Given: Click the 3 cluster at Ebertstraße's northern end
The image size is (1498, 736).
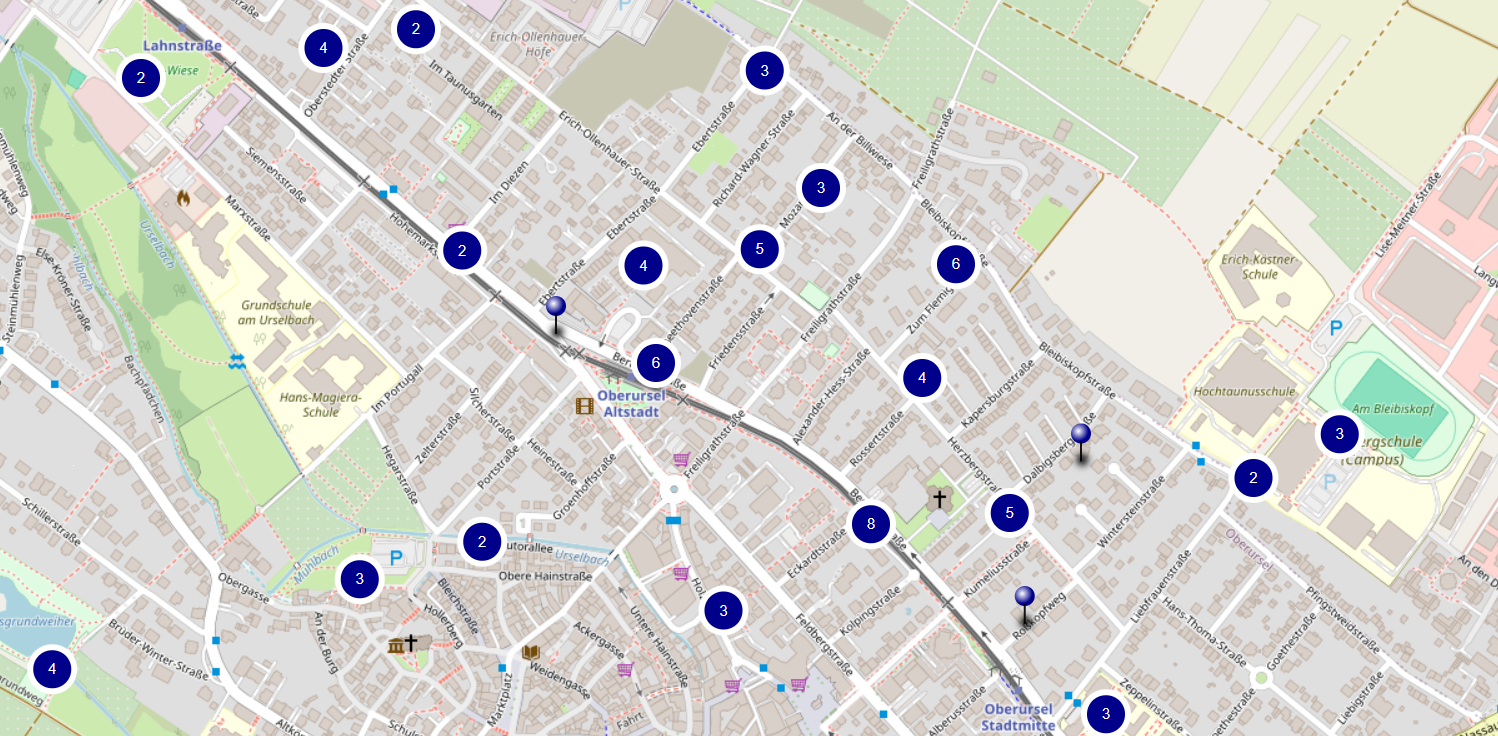Looking at the screenshot, I should pyautogui.click(x=765, y=71).
